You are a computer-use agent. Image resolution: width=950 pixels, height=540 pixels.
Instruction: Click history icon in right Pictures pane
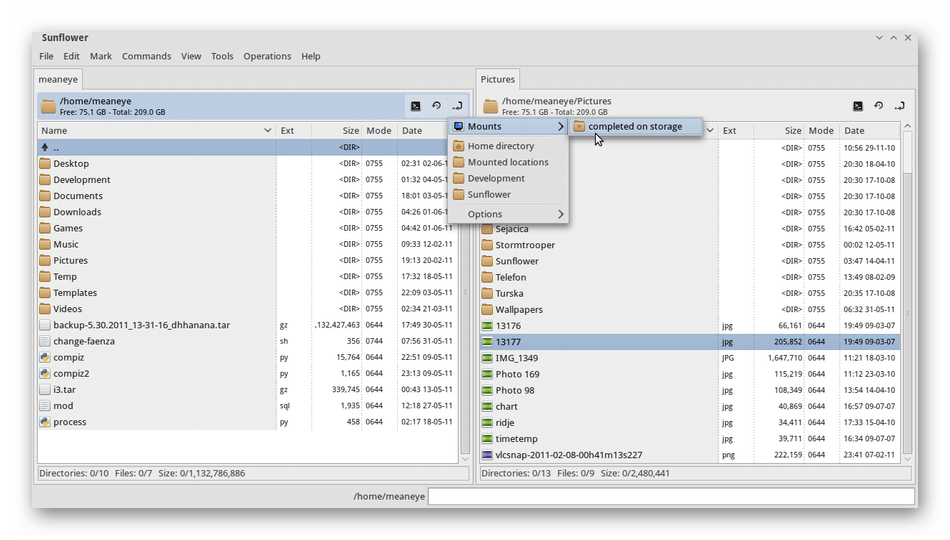(879, 106)
